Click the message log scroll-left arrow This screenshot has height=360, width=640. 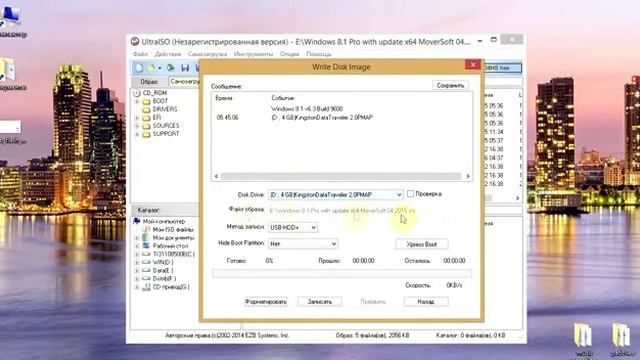pos(216,176)
